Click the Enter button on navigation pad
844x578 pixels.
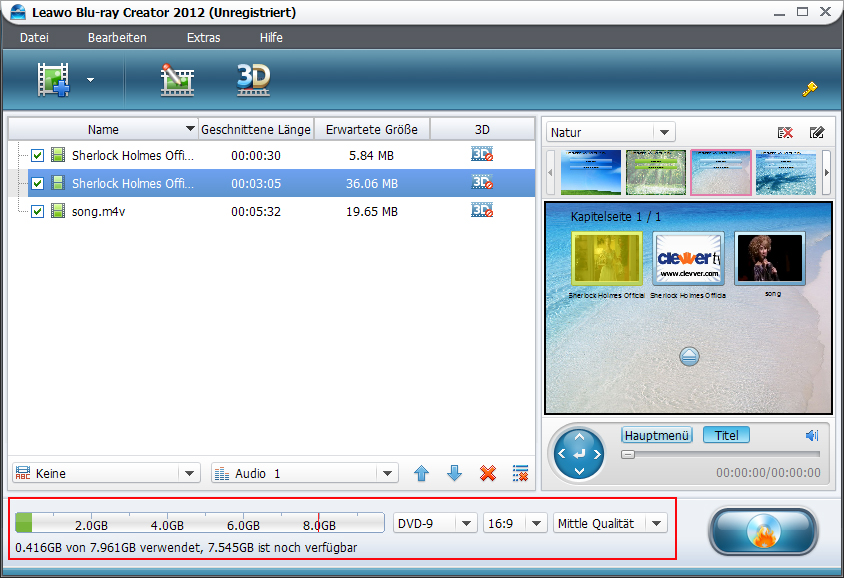pyautogui.click(x=579, y=454)
